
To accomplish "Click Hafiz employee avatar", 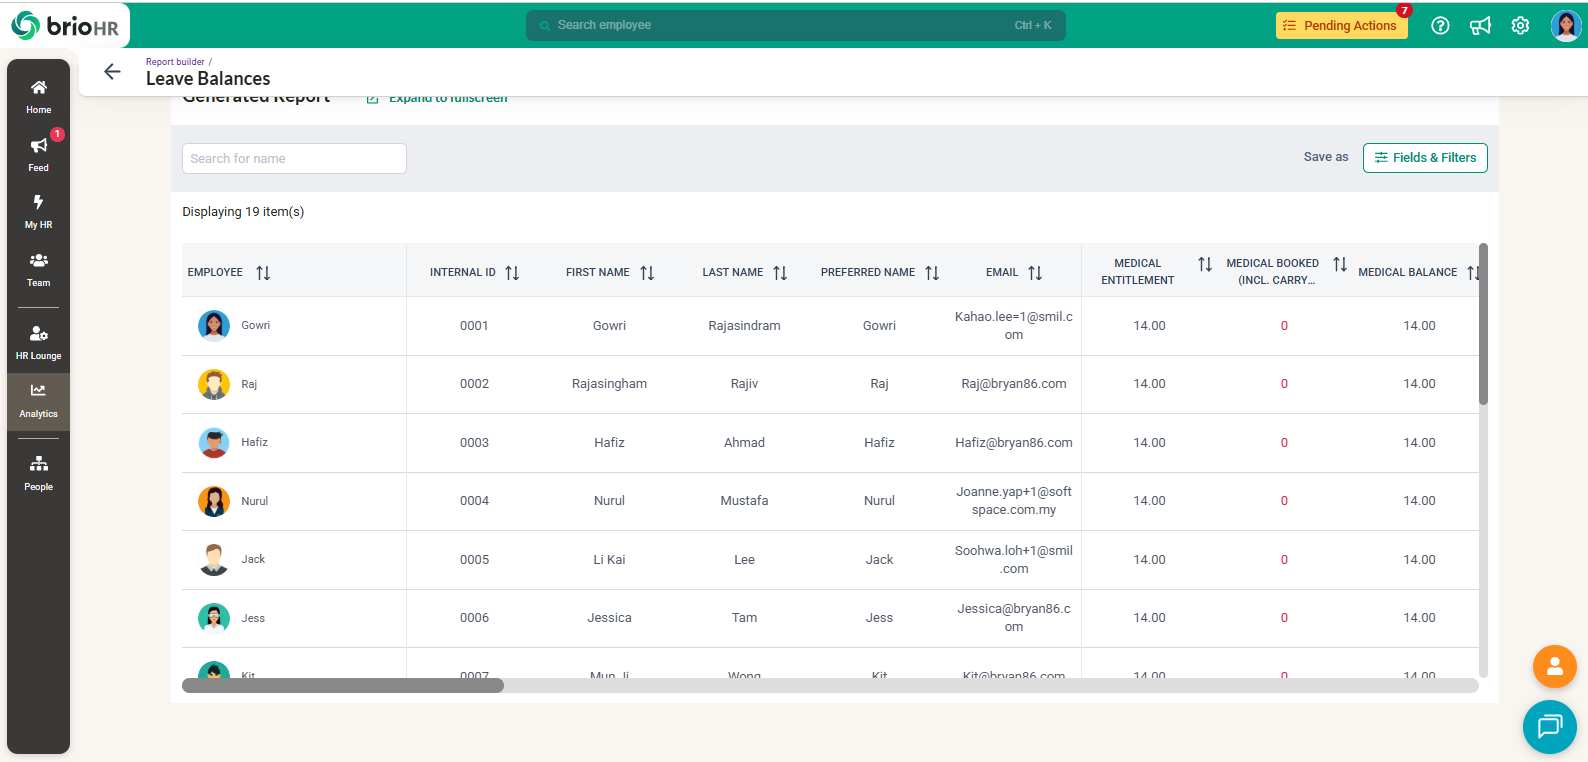I will [x=214, y=442].
